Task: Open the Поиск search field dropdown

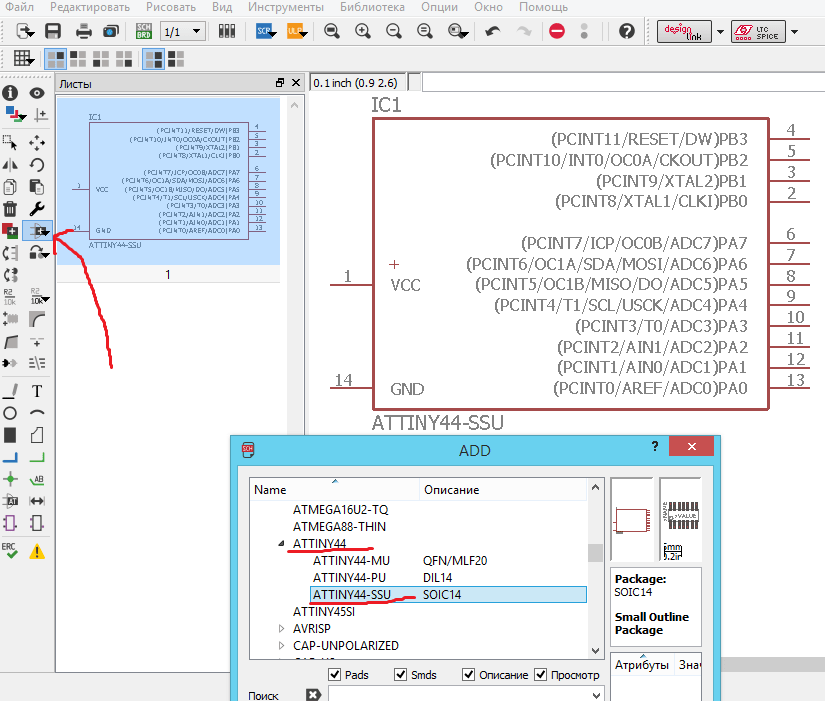Action: click(x=596, y=695)
